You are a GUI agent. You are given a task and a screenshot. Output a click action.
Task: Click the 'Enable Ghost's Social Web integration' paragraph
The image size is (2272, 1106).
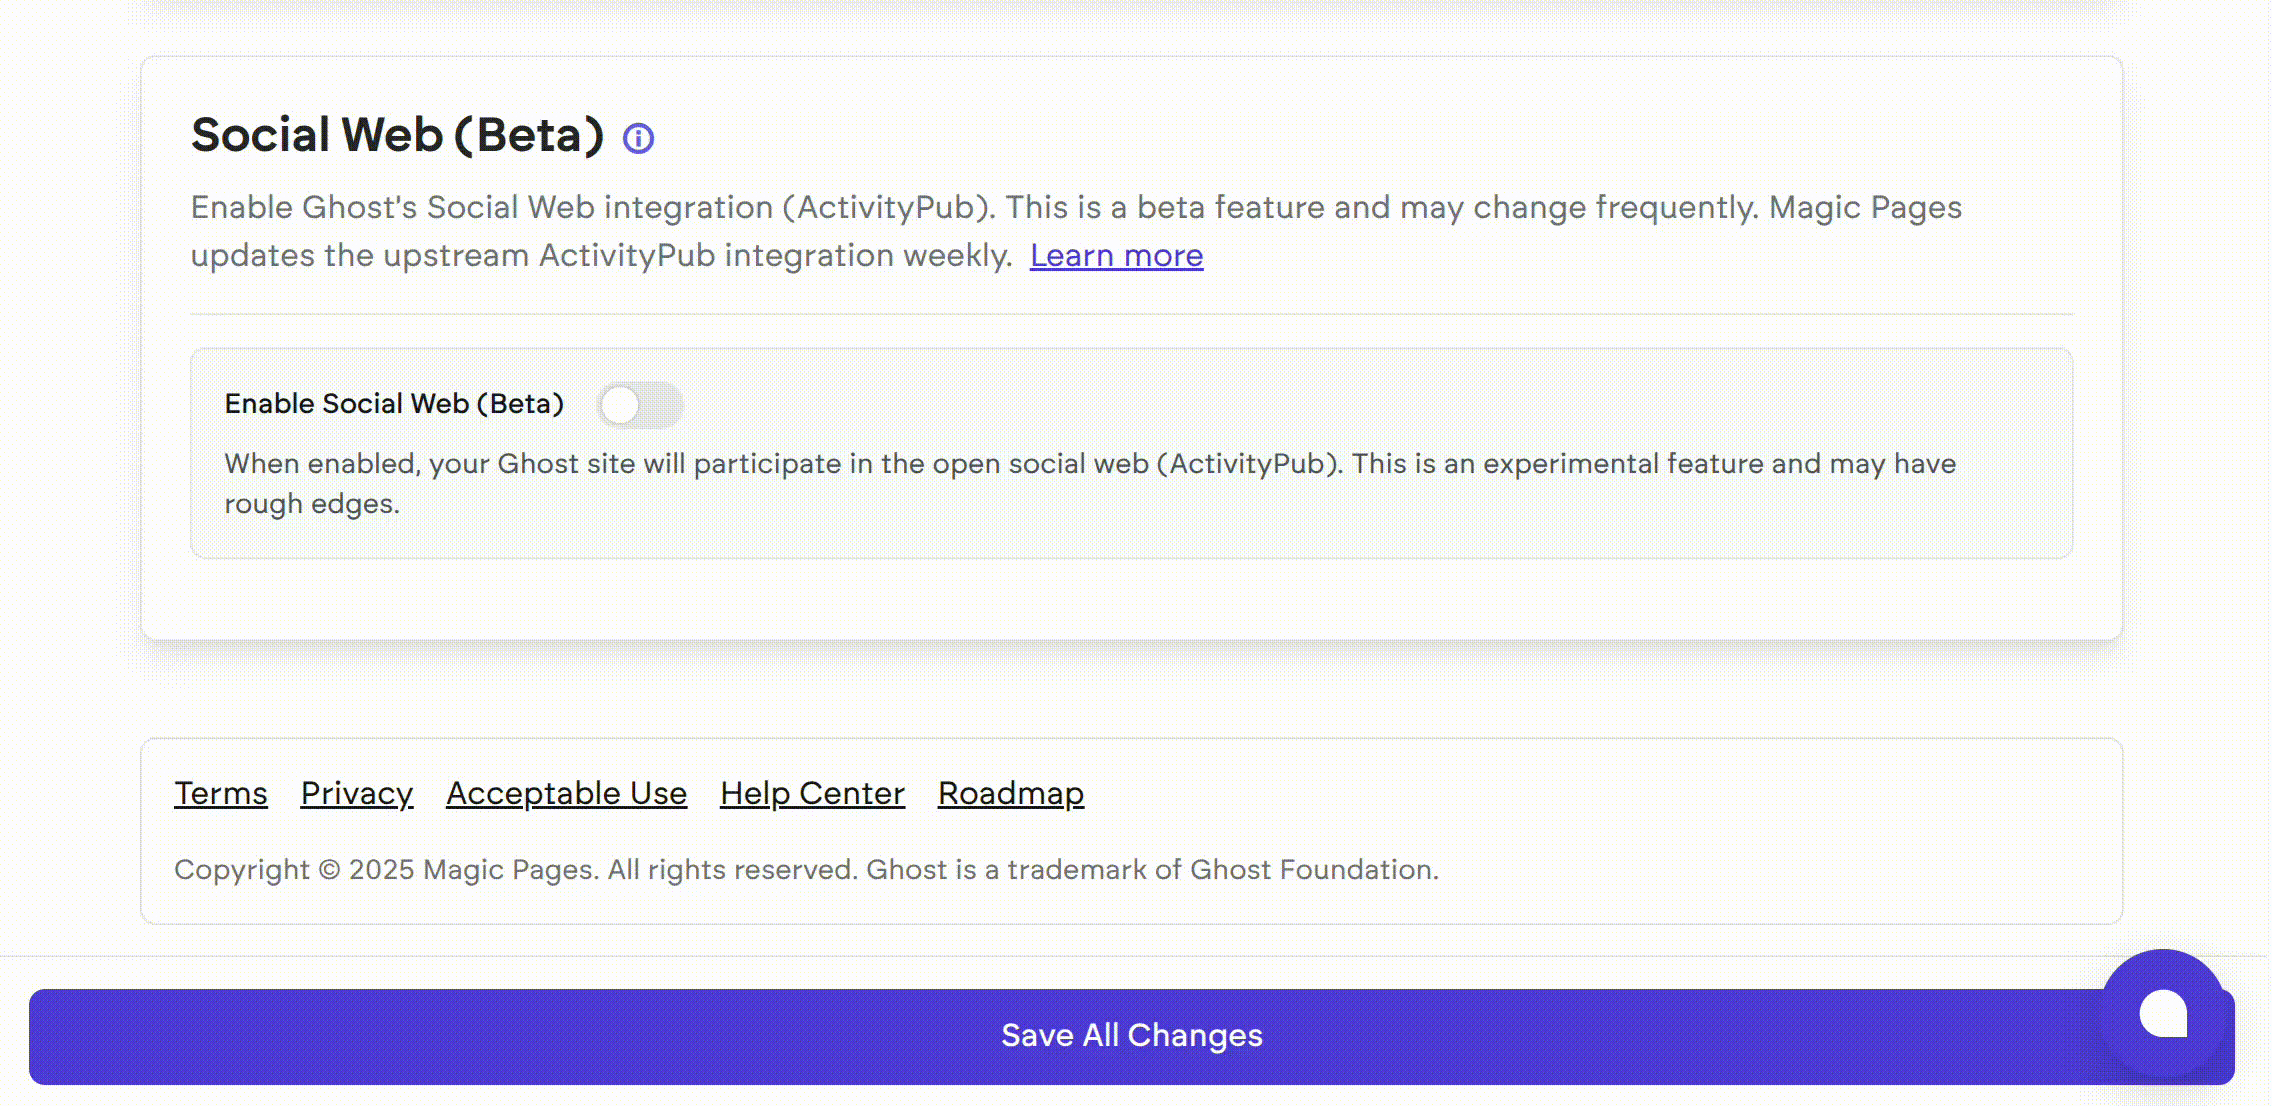click(x=1076, y=231)
